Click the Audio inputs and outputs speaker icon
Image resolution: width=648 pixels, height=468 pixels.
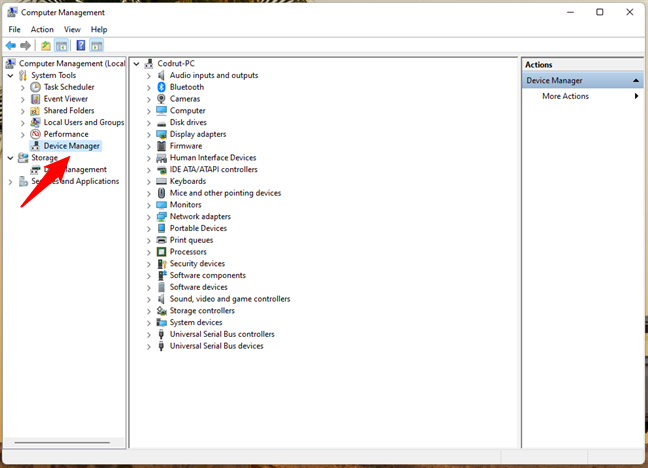click(162, 75)
